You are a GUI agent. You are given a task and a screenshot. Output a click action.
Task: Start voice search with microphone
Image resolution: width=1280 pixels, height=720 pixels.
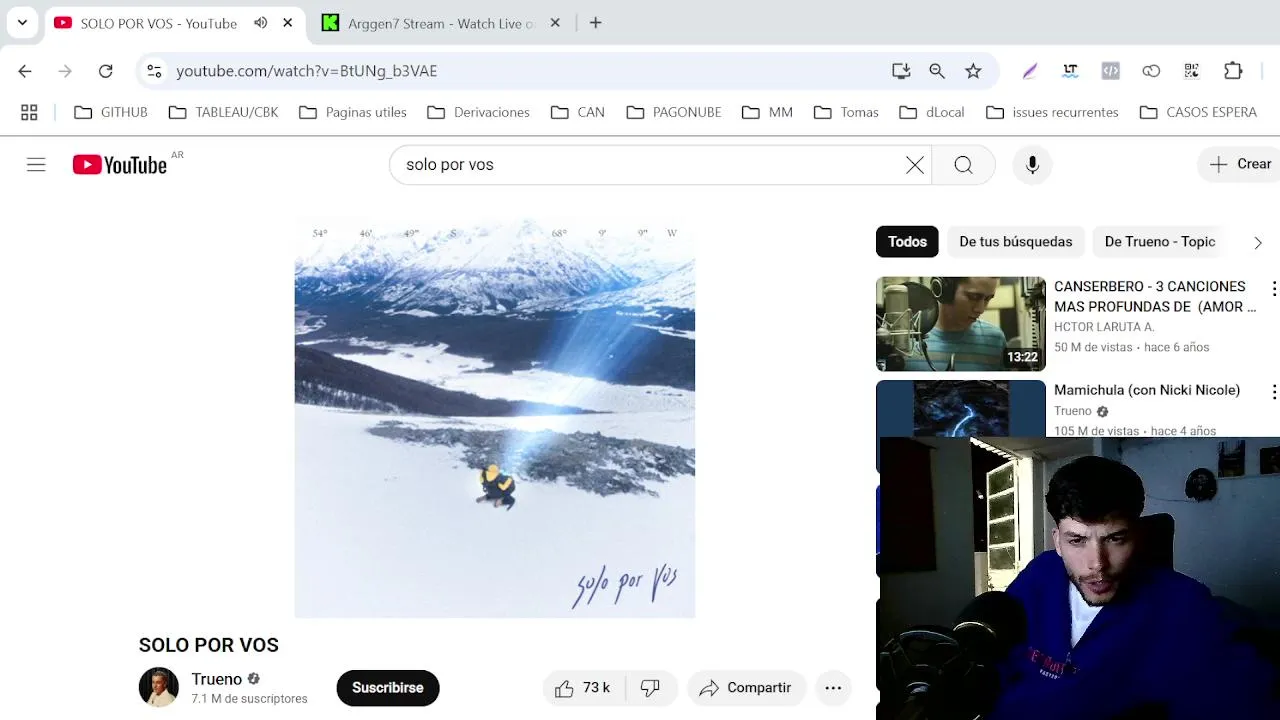[x=1033, y=165]
